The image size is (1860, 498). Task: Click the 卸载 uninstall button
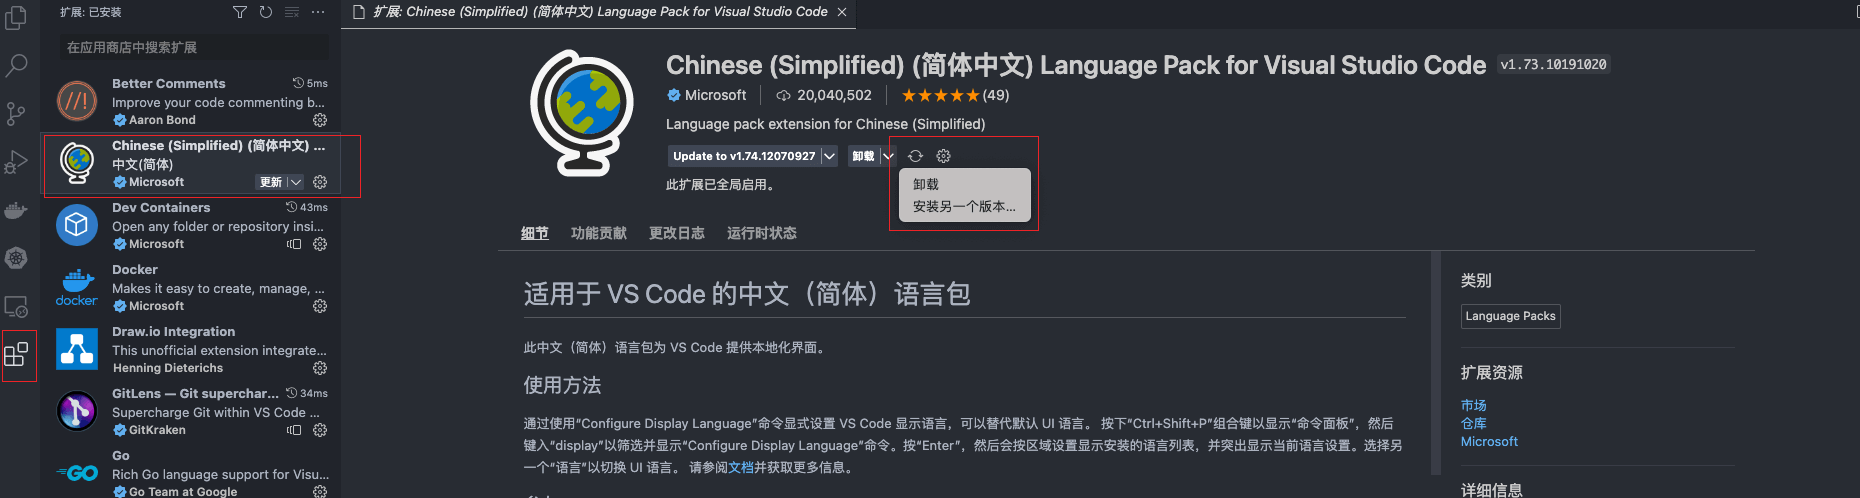click(863, 156)
